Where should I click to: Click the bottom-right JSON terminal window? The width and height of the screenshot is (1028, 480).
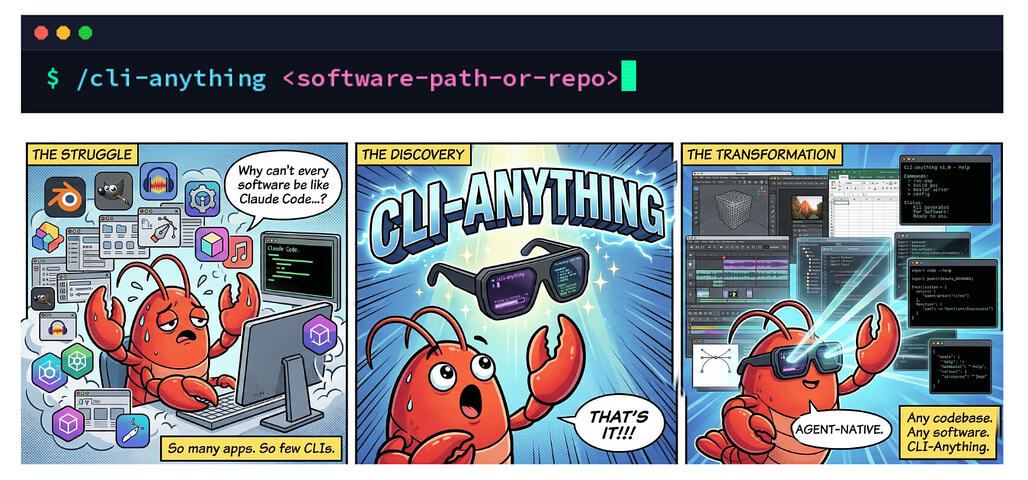pyautogui.click(x=959, y=367)
